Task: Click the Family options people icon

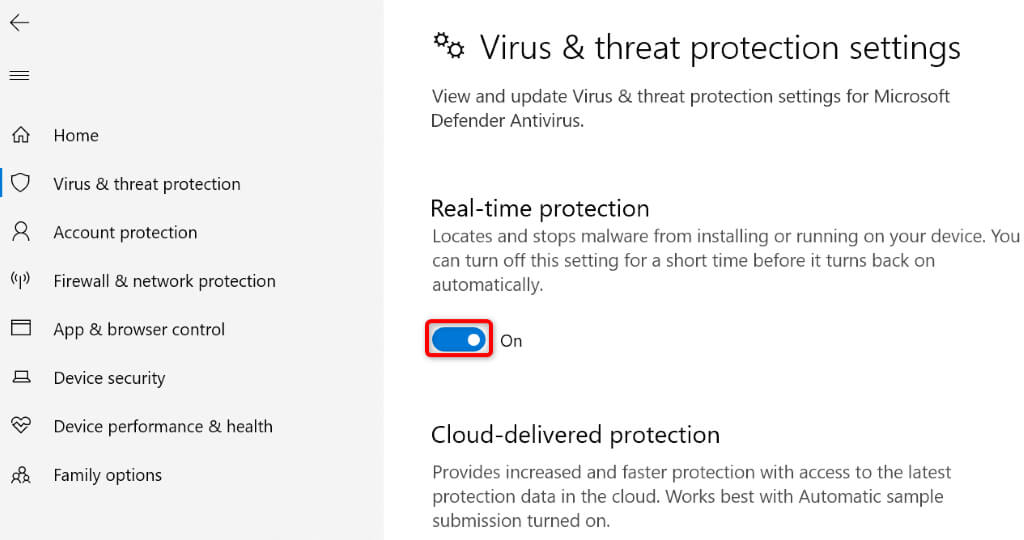Action: pyautogui.click(x=20, y=475)
